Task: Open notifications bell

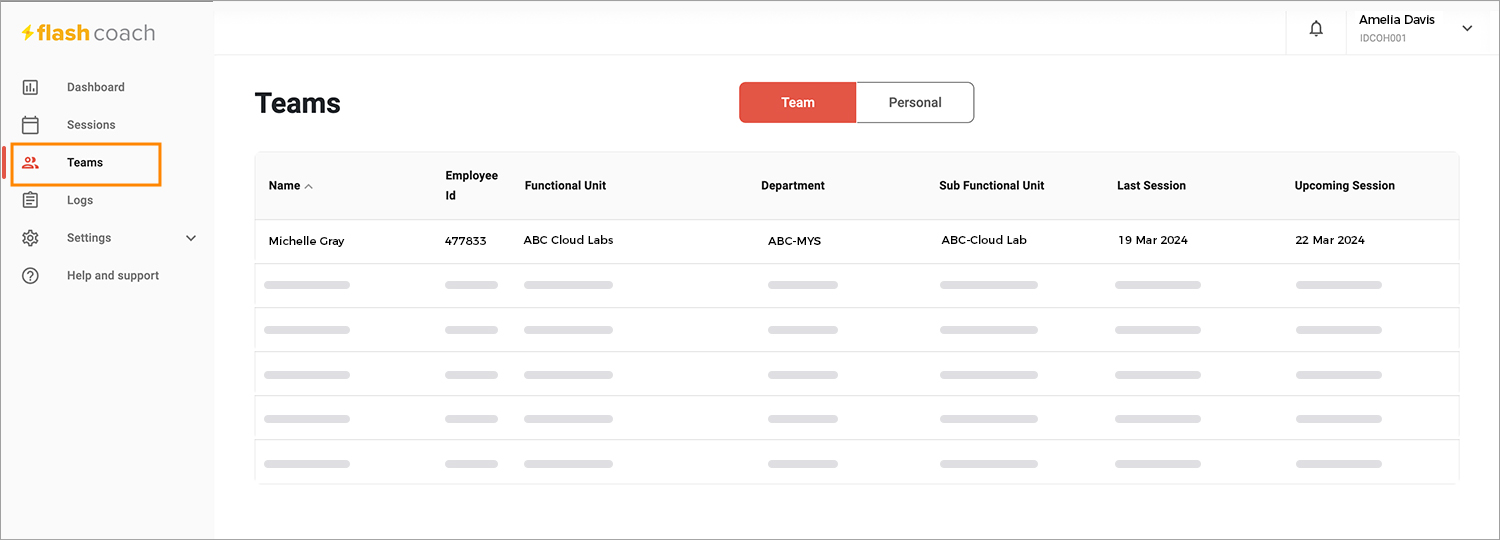Action: point(1316,29)
